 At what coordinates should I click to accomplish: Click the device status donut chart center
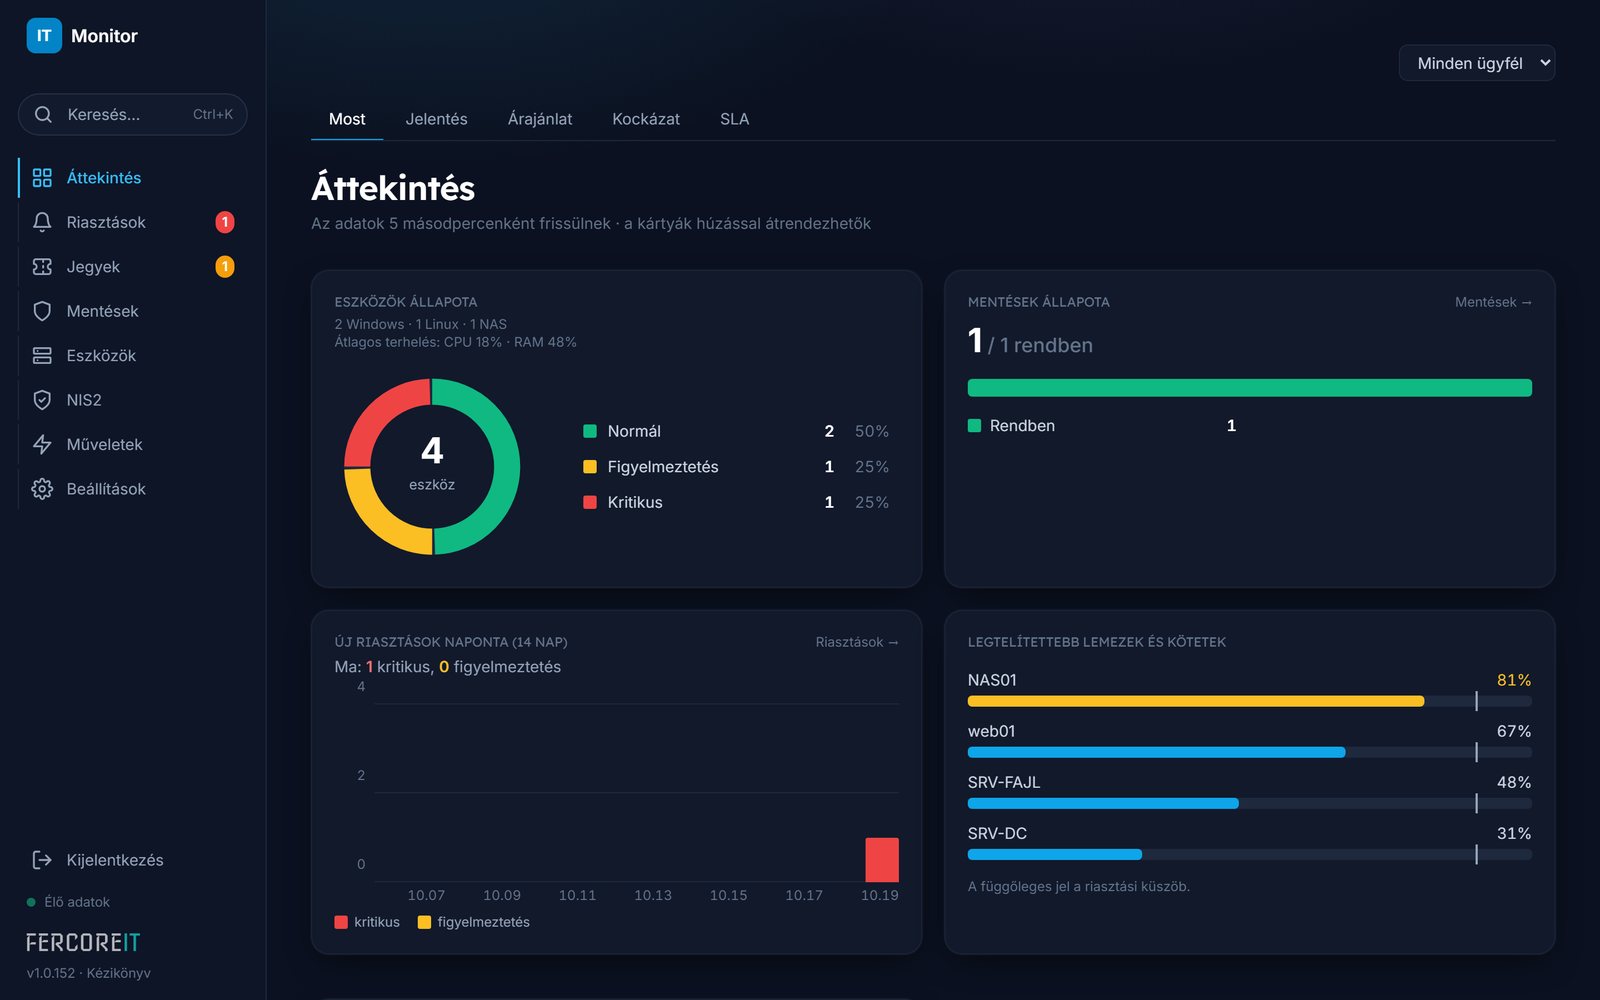432,466
